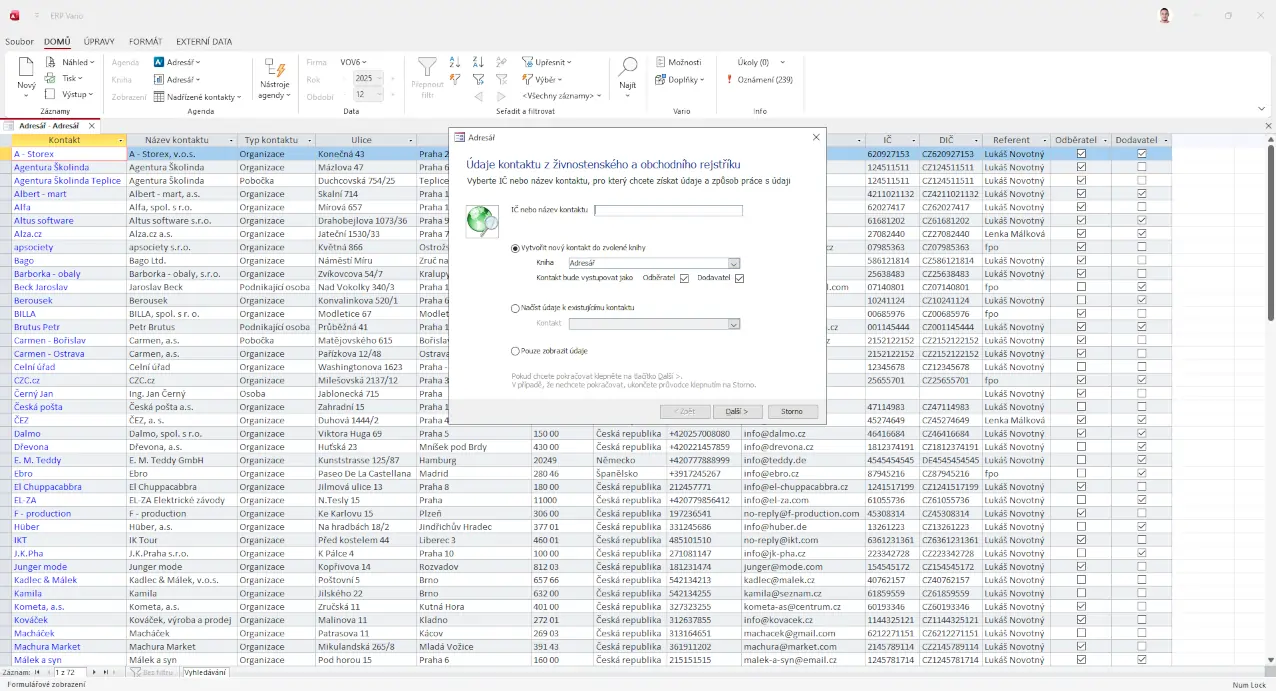Select 'Pouze zobrazit údaje' radio option

[515, 351]
